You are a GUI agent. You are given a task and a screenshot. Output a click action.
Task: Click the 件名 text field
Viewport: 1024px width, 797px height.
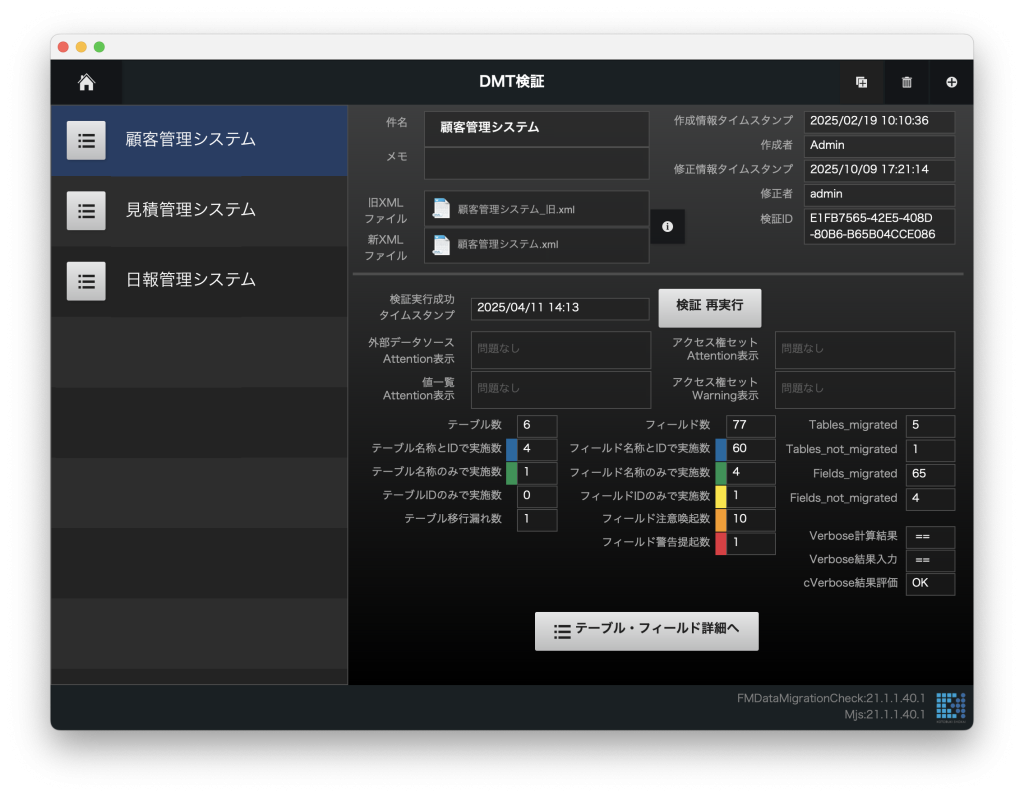click(x=536, y=128)
